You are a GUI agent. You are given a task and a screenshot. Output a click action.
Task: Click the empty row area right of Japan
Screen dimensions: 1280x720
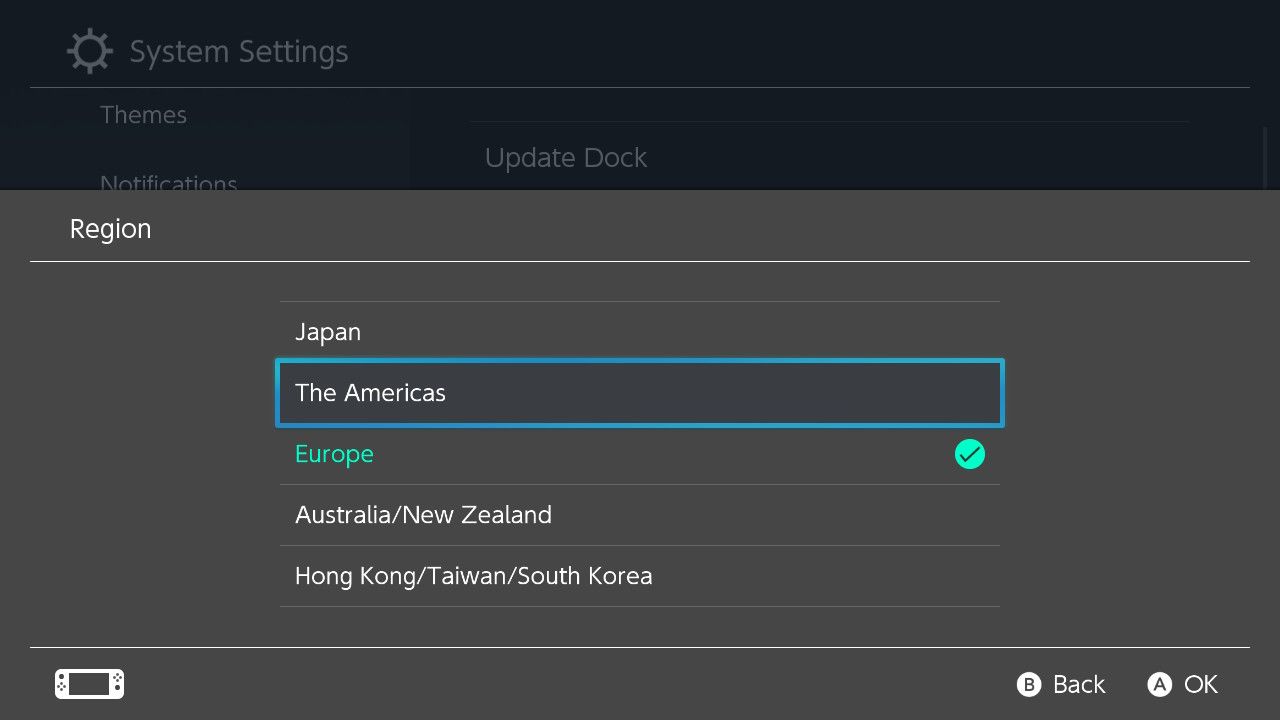(x=680, y=332)
